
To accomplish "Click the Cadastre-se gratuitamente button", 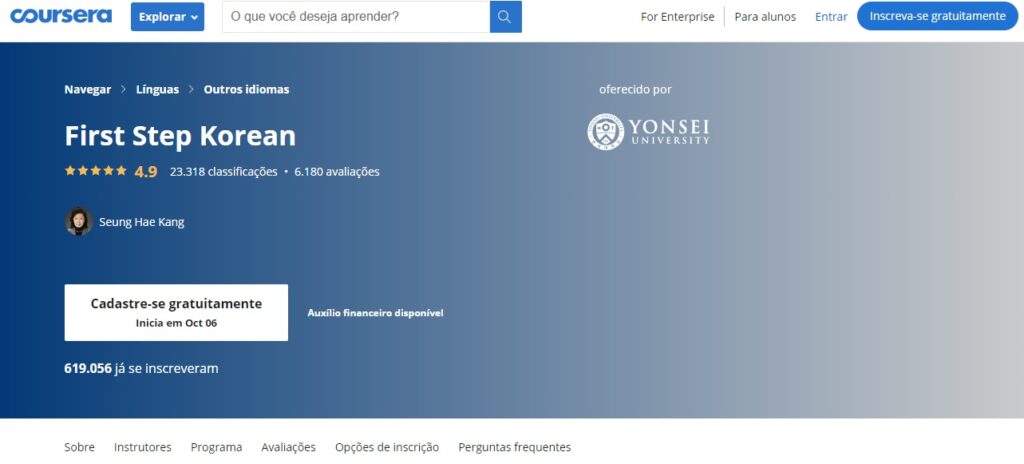I will coord(176,312).
